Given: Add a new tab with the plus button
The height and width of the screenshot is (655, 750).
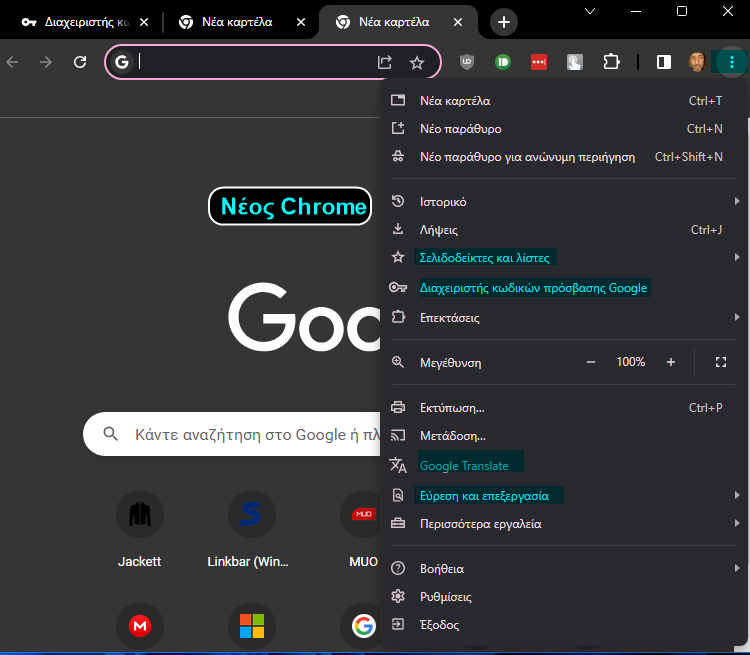Looking at the screenshot, I should [x=504, y=22].
